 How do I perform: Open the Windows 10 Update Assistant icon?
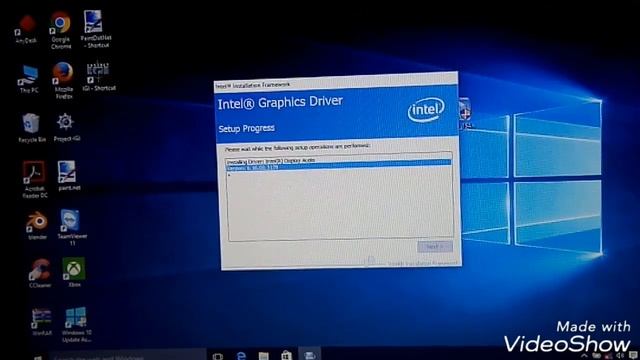pyautogui.click(x=76, y=324)
